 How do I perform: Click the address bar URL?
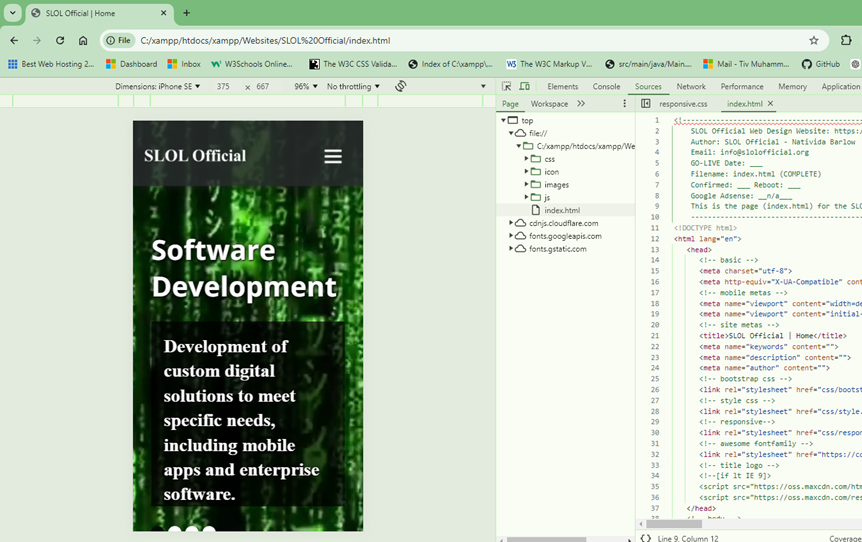click(265, 41)
